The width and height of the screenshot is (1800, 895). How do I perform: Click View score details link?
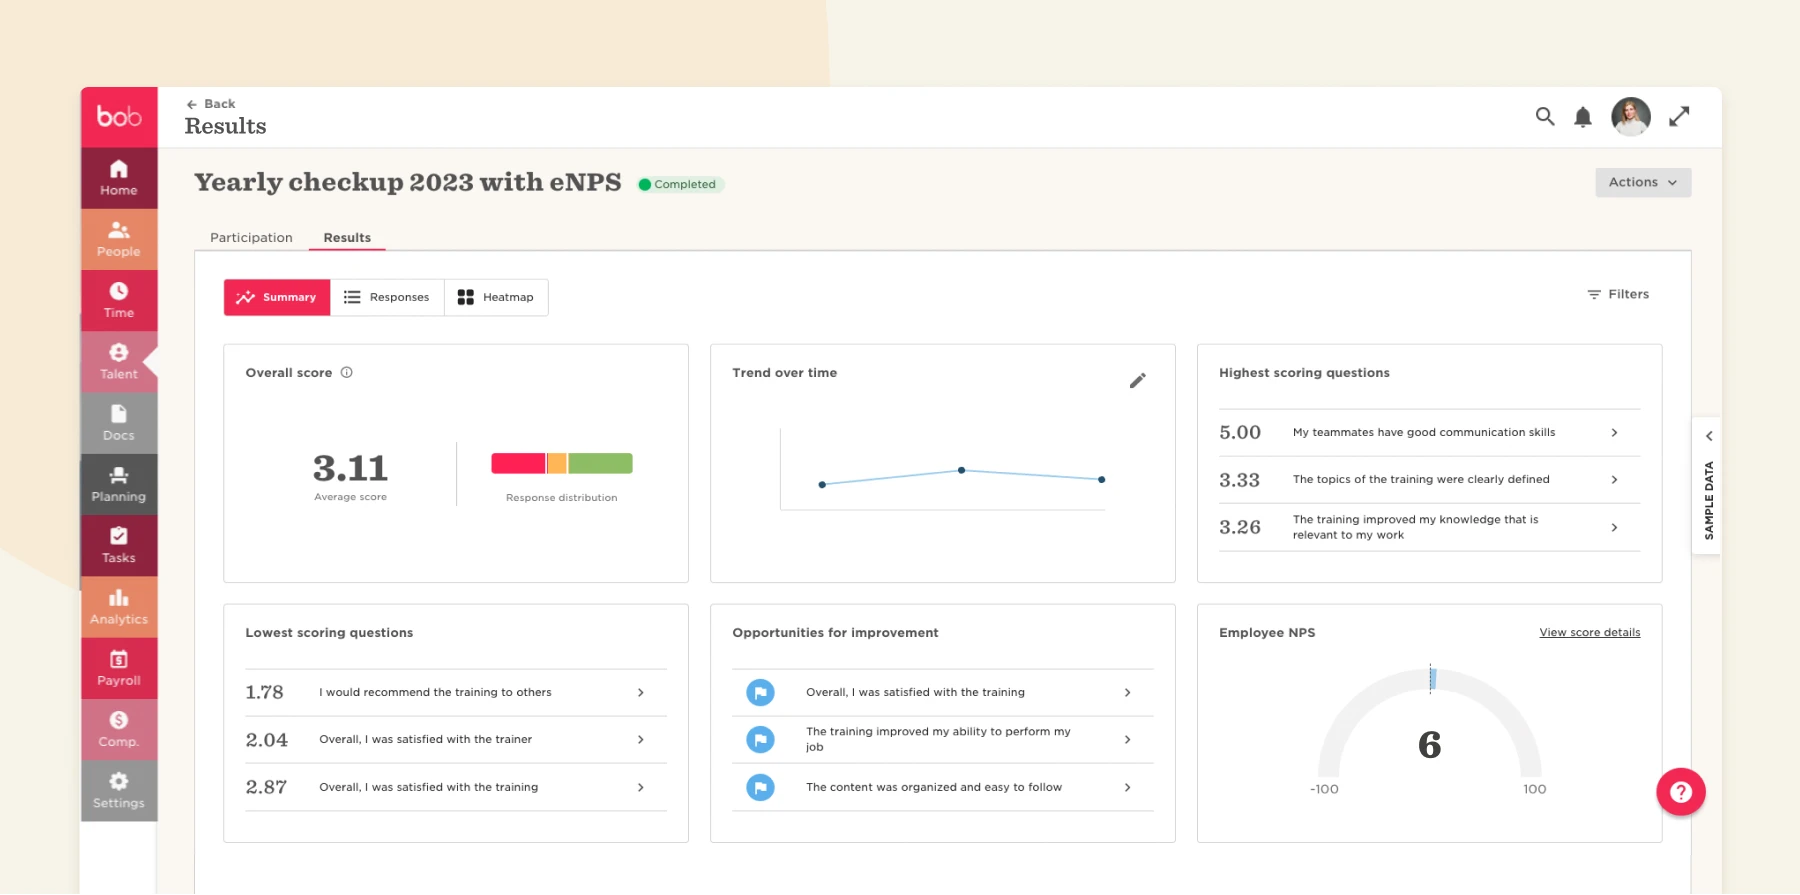(x=1590, y=633)
